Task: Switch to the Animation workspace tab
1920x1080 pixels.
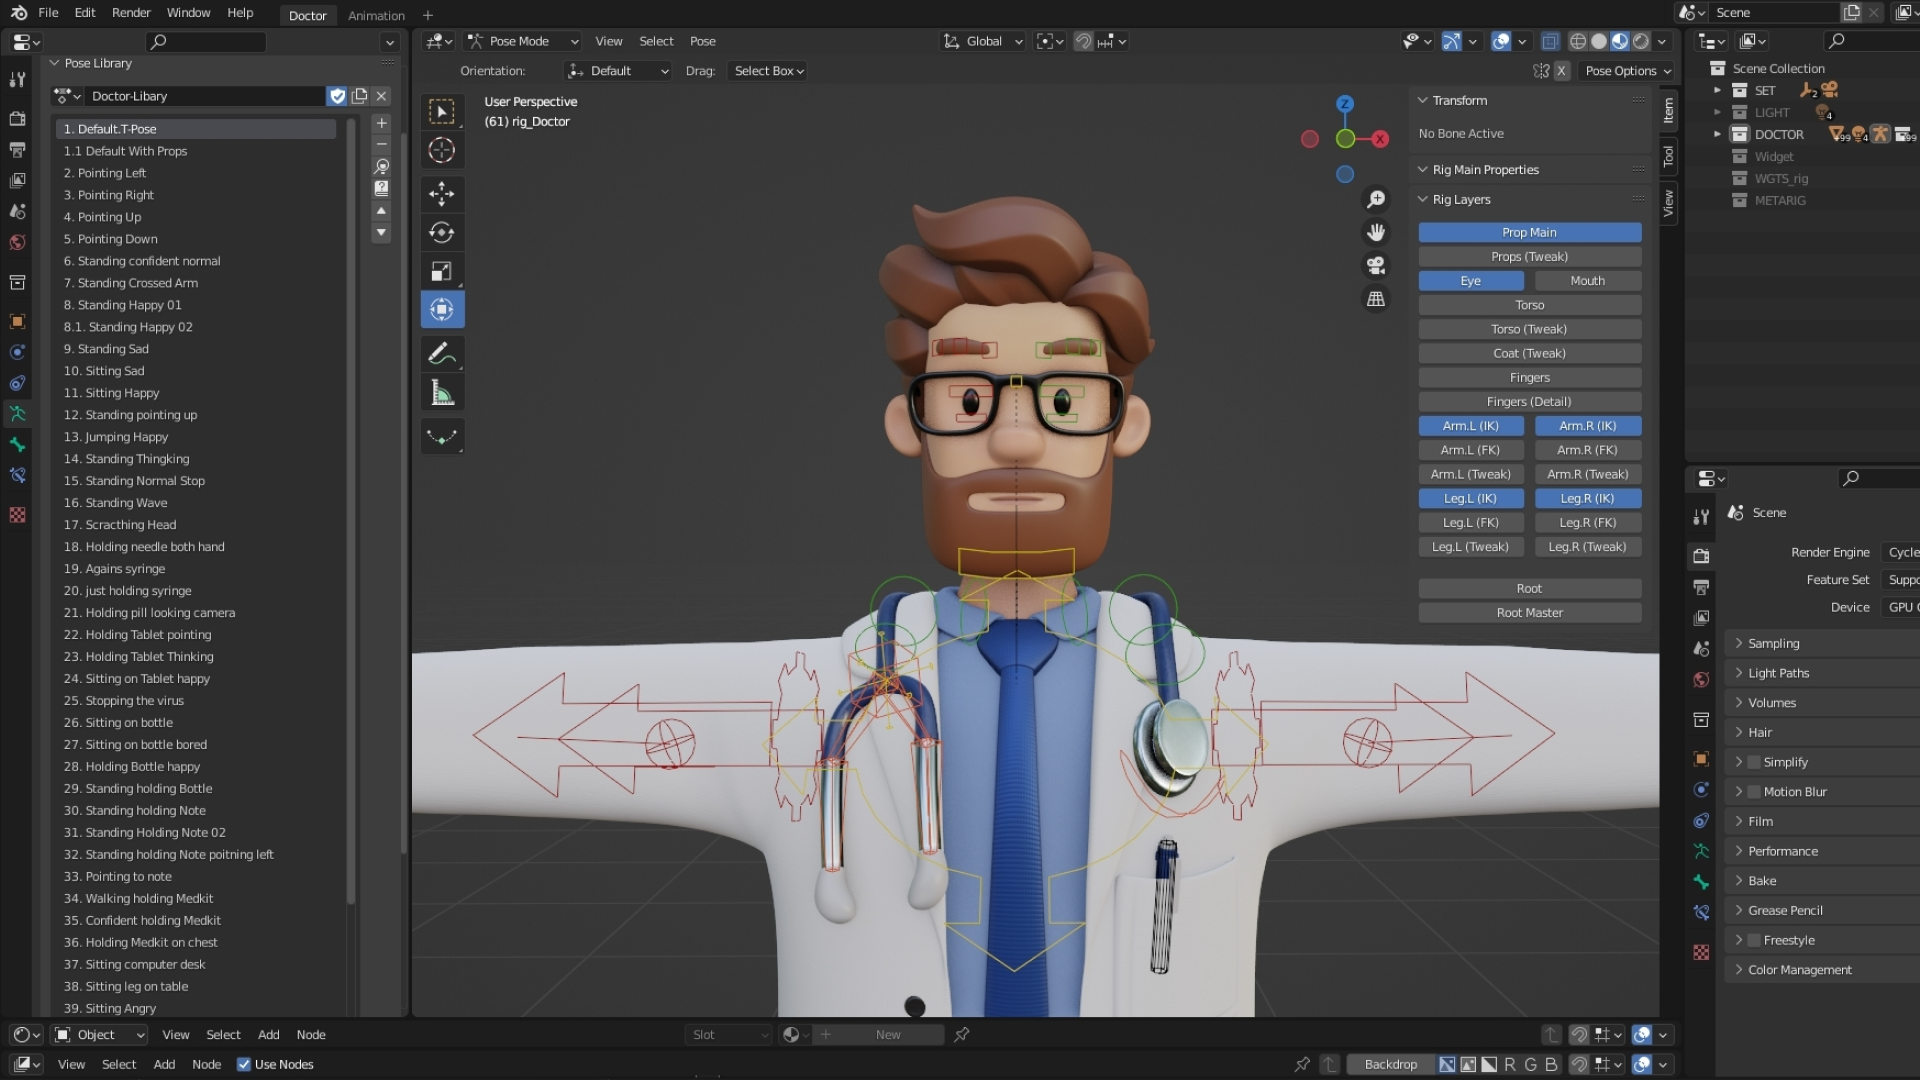Action: [x=376, y=16]
